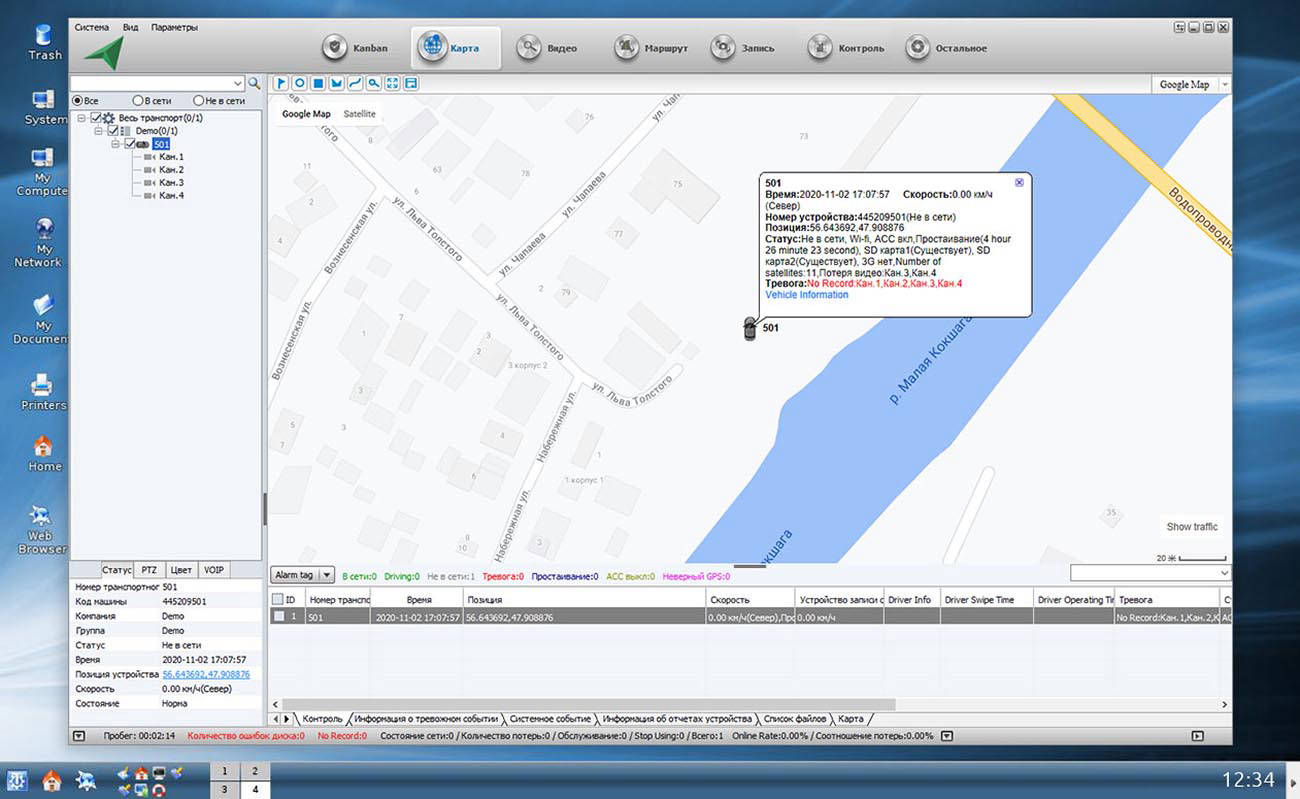This screenshot has width=1300, height=799.
Task: Select the filled square area tool
Action: pos(317,83)
